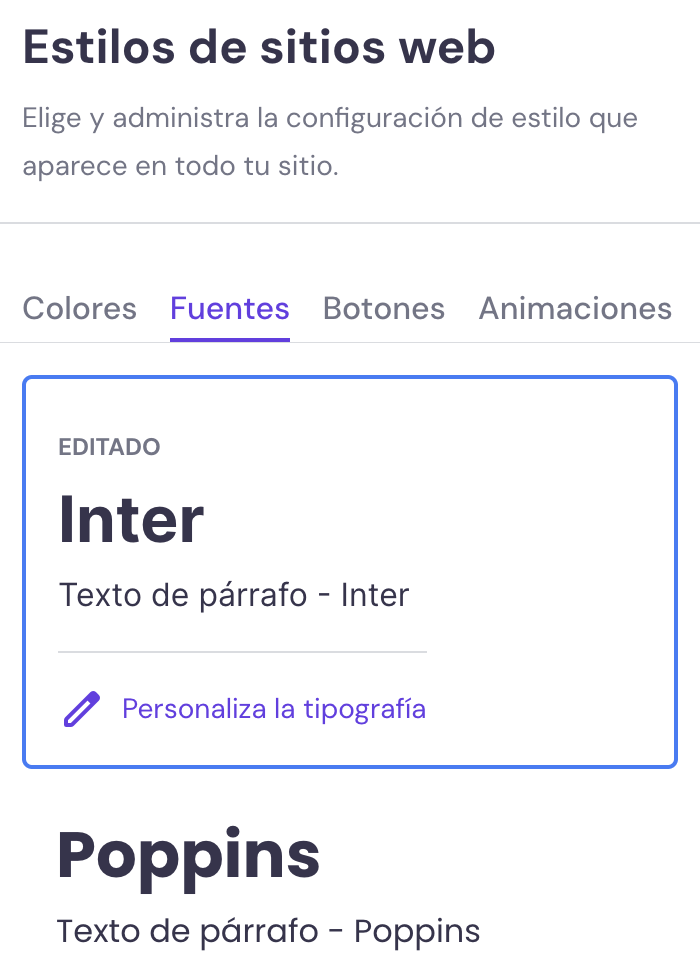
Task: Click the Texto de párrafo - Inter sample
Action: 235,595
